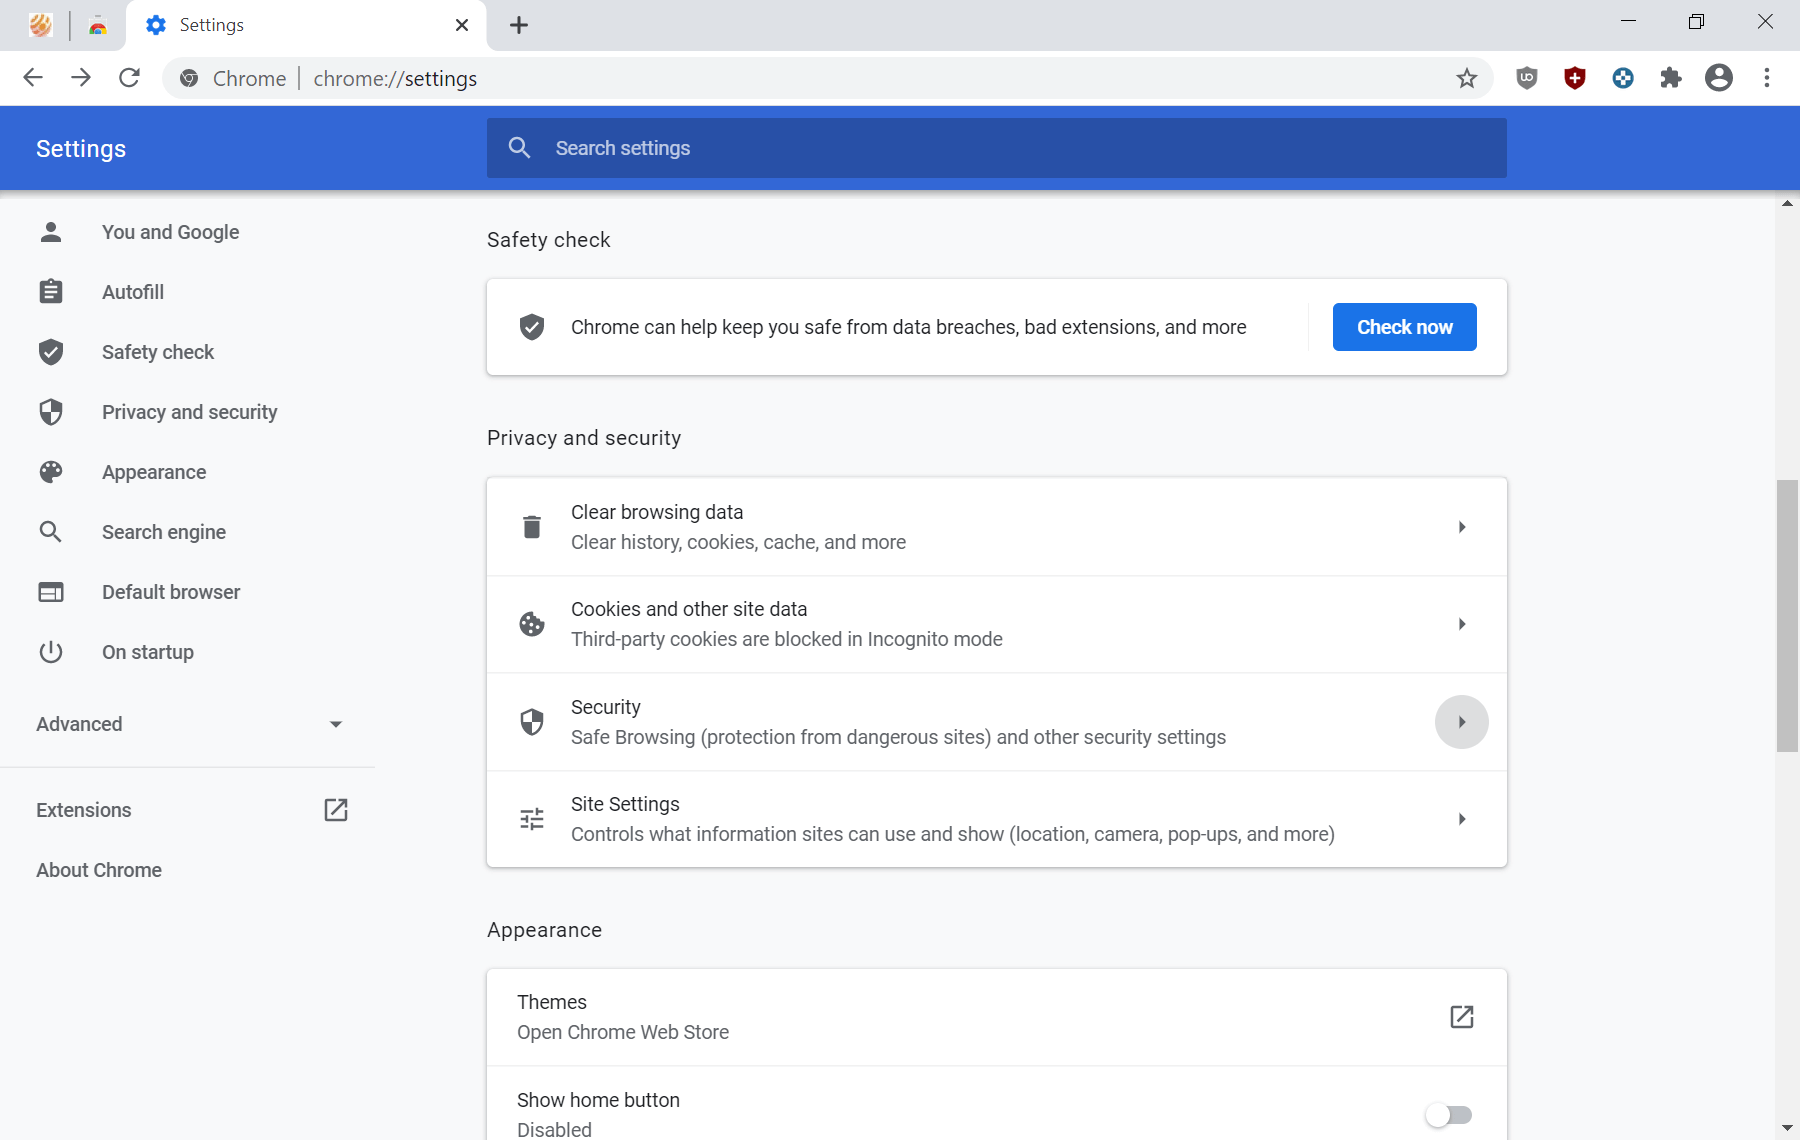The height and width of the screenshot is (1140, 1800).
Task: Go back with the browser back arrow
Action: point(33,78)
